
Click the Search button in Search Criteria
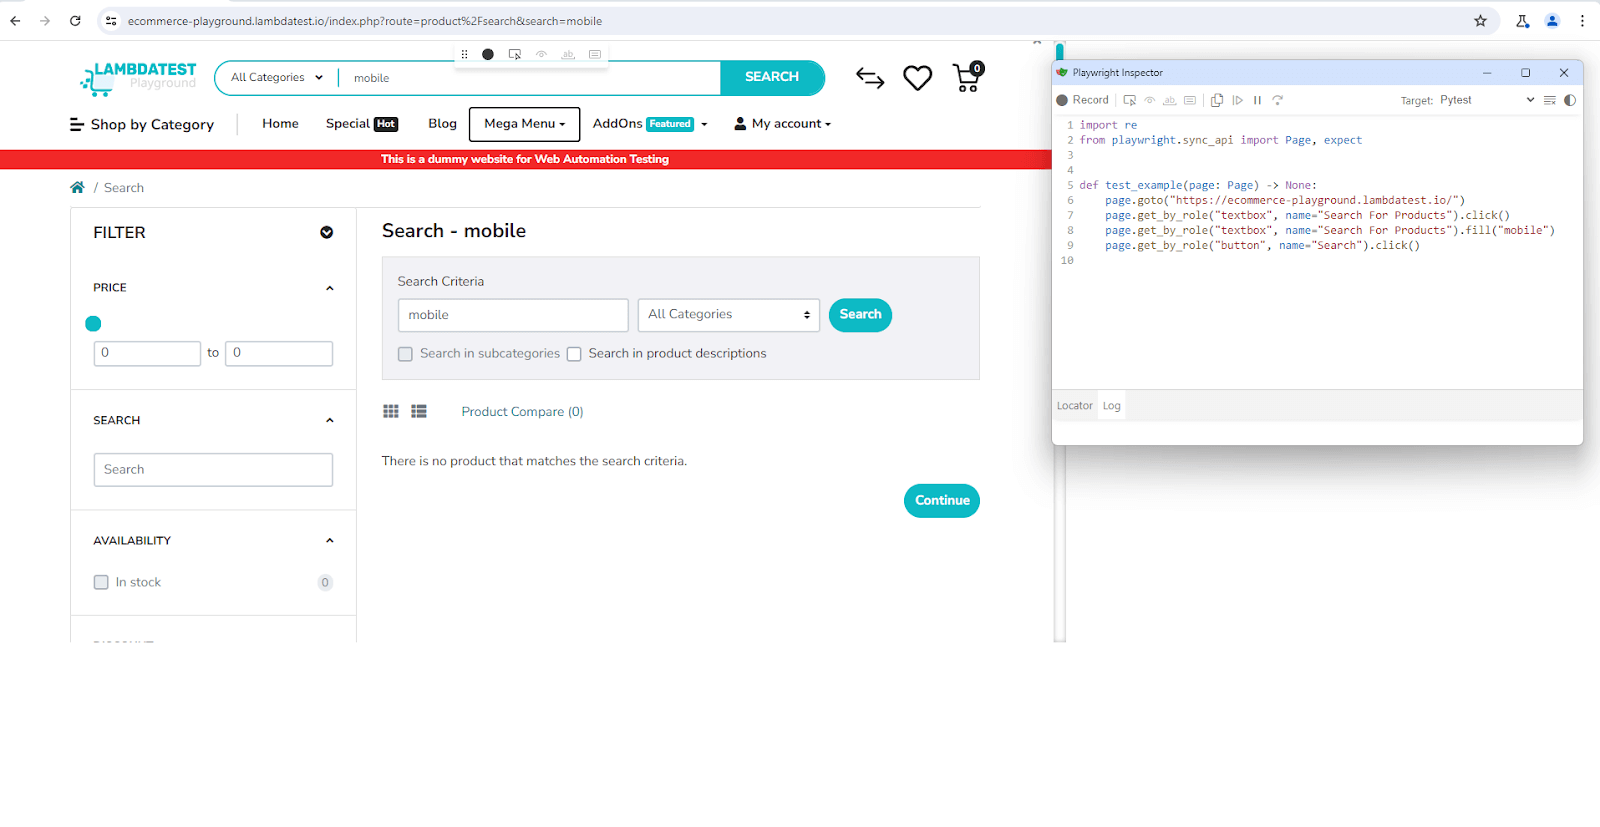pos(860,315)
